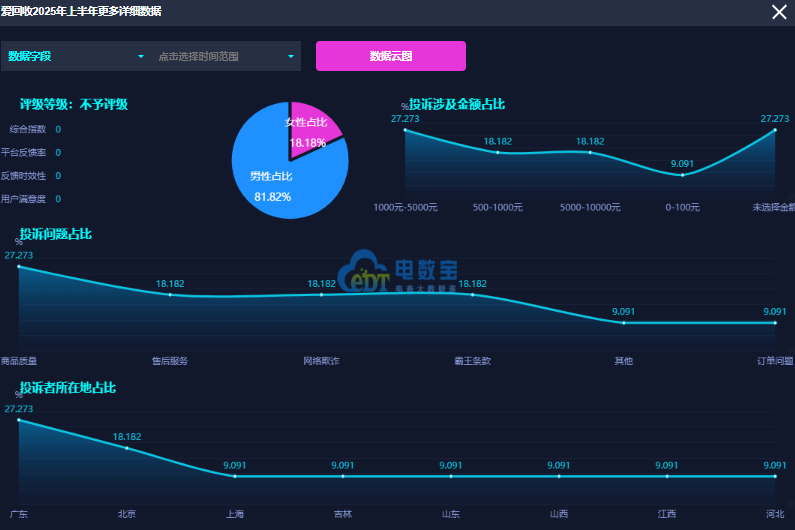
Task: Click the 5000-10000元 data point marker
Action: (x=590, y=153)
